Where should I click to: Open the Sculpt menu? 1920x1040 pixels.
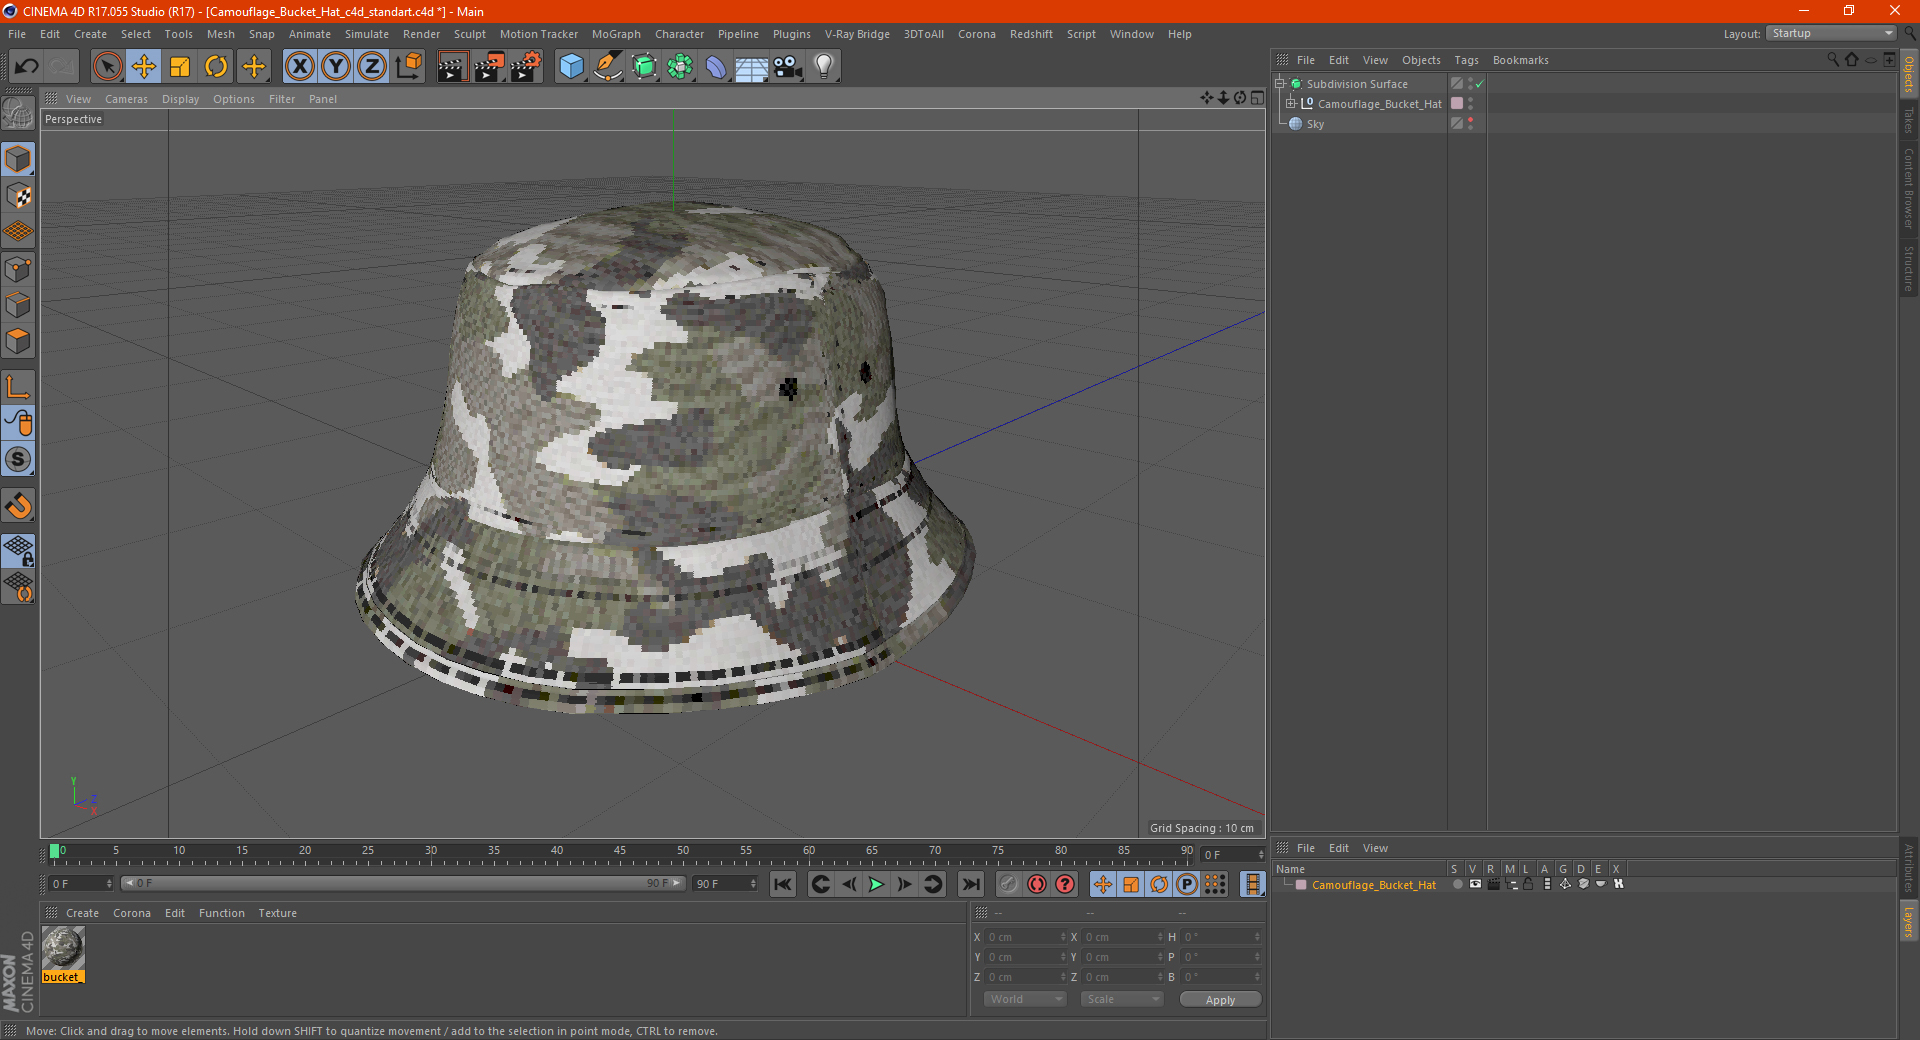coord(469,34)
